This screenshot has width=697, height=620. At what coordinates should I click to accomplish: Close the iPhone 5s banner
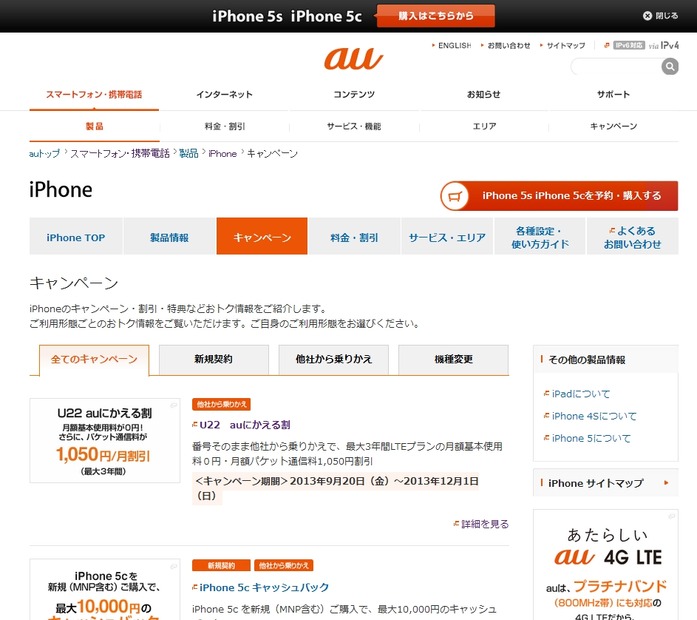(660, 16)
